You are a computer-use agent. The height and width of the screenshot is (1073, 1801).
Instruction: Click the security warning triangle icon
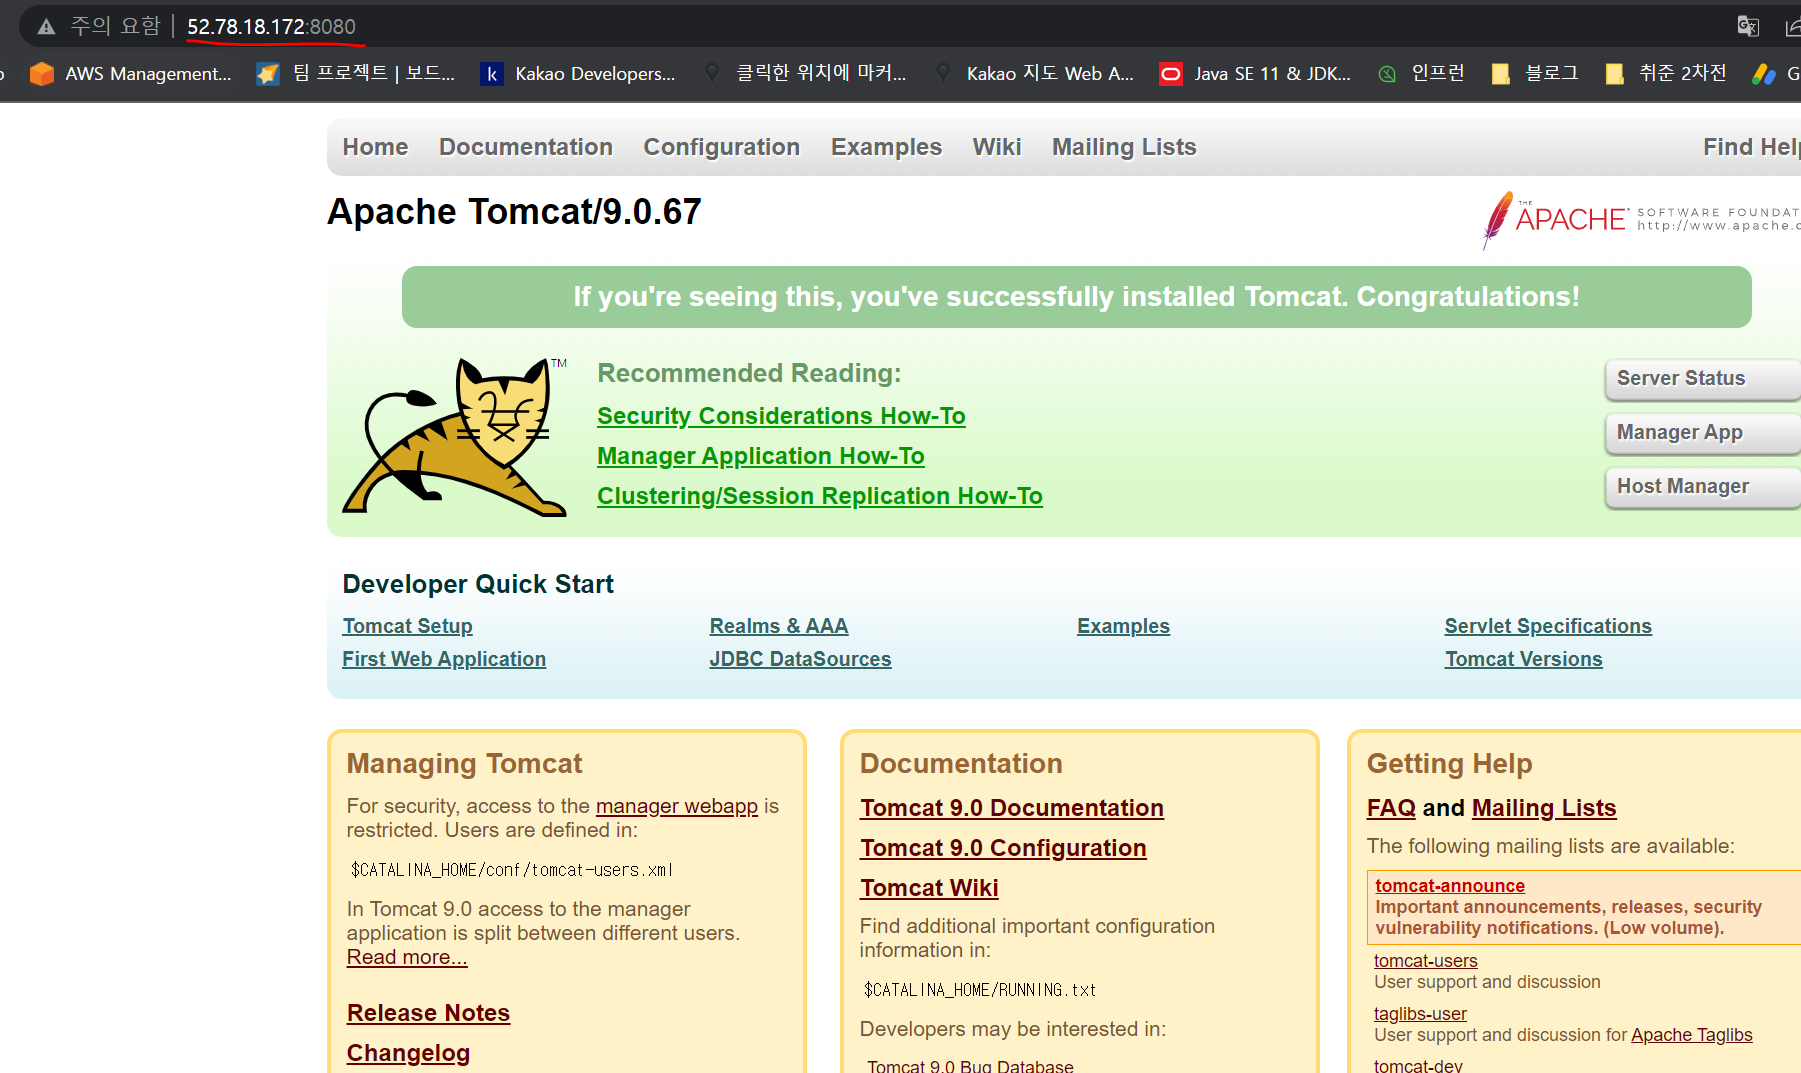(x=46, y=27)
